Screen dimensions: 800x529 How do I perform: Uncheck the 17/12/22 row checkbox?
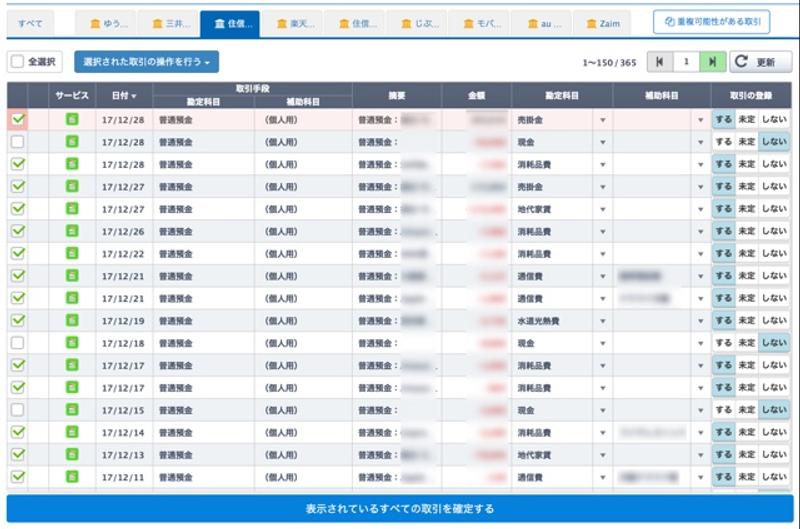(18, 254)
